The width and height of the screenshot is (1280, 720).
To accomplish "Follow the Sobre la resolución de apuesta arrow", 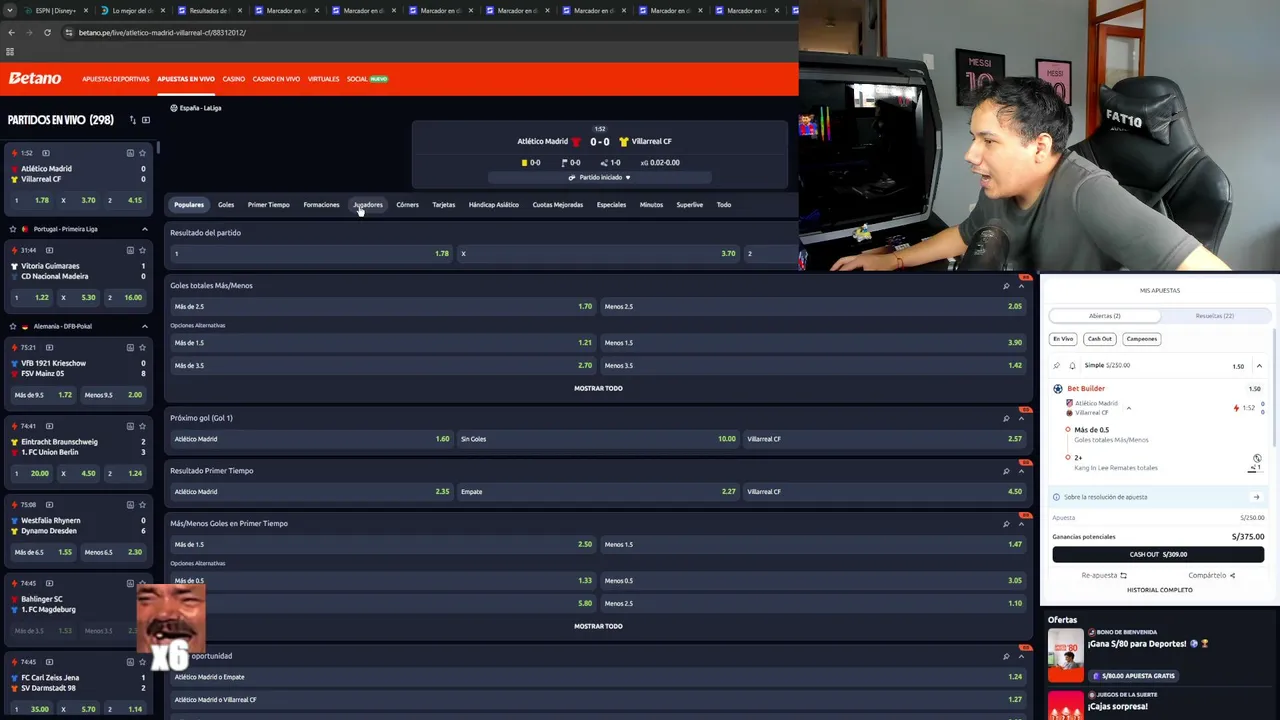I will point(1256,497).
